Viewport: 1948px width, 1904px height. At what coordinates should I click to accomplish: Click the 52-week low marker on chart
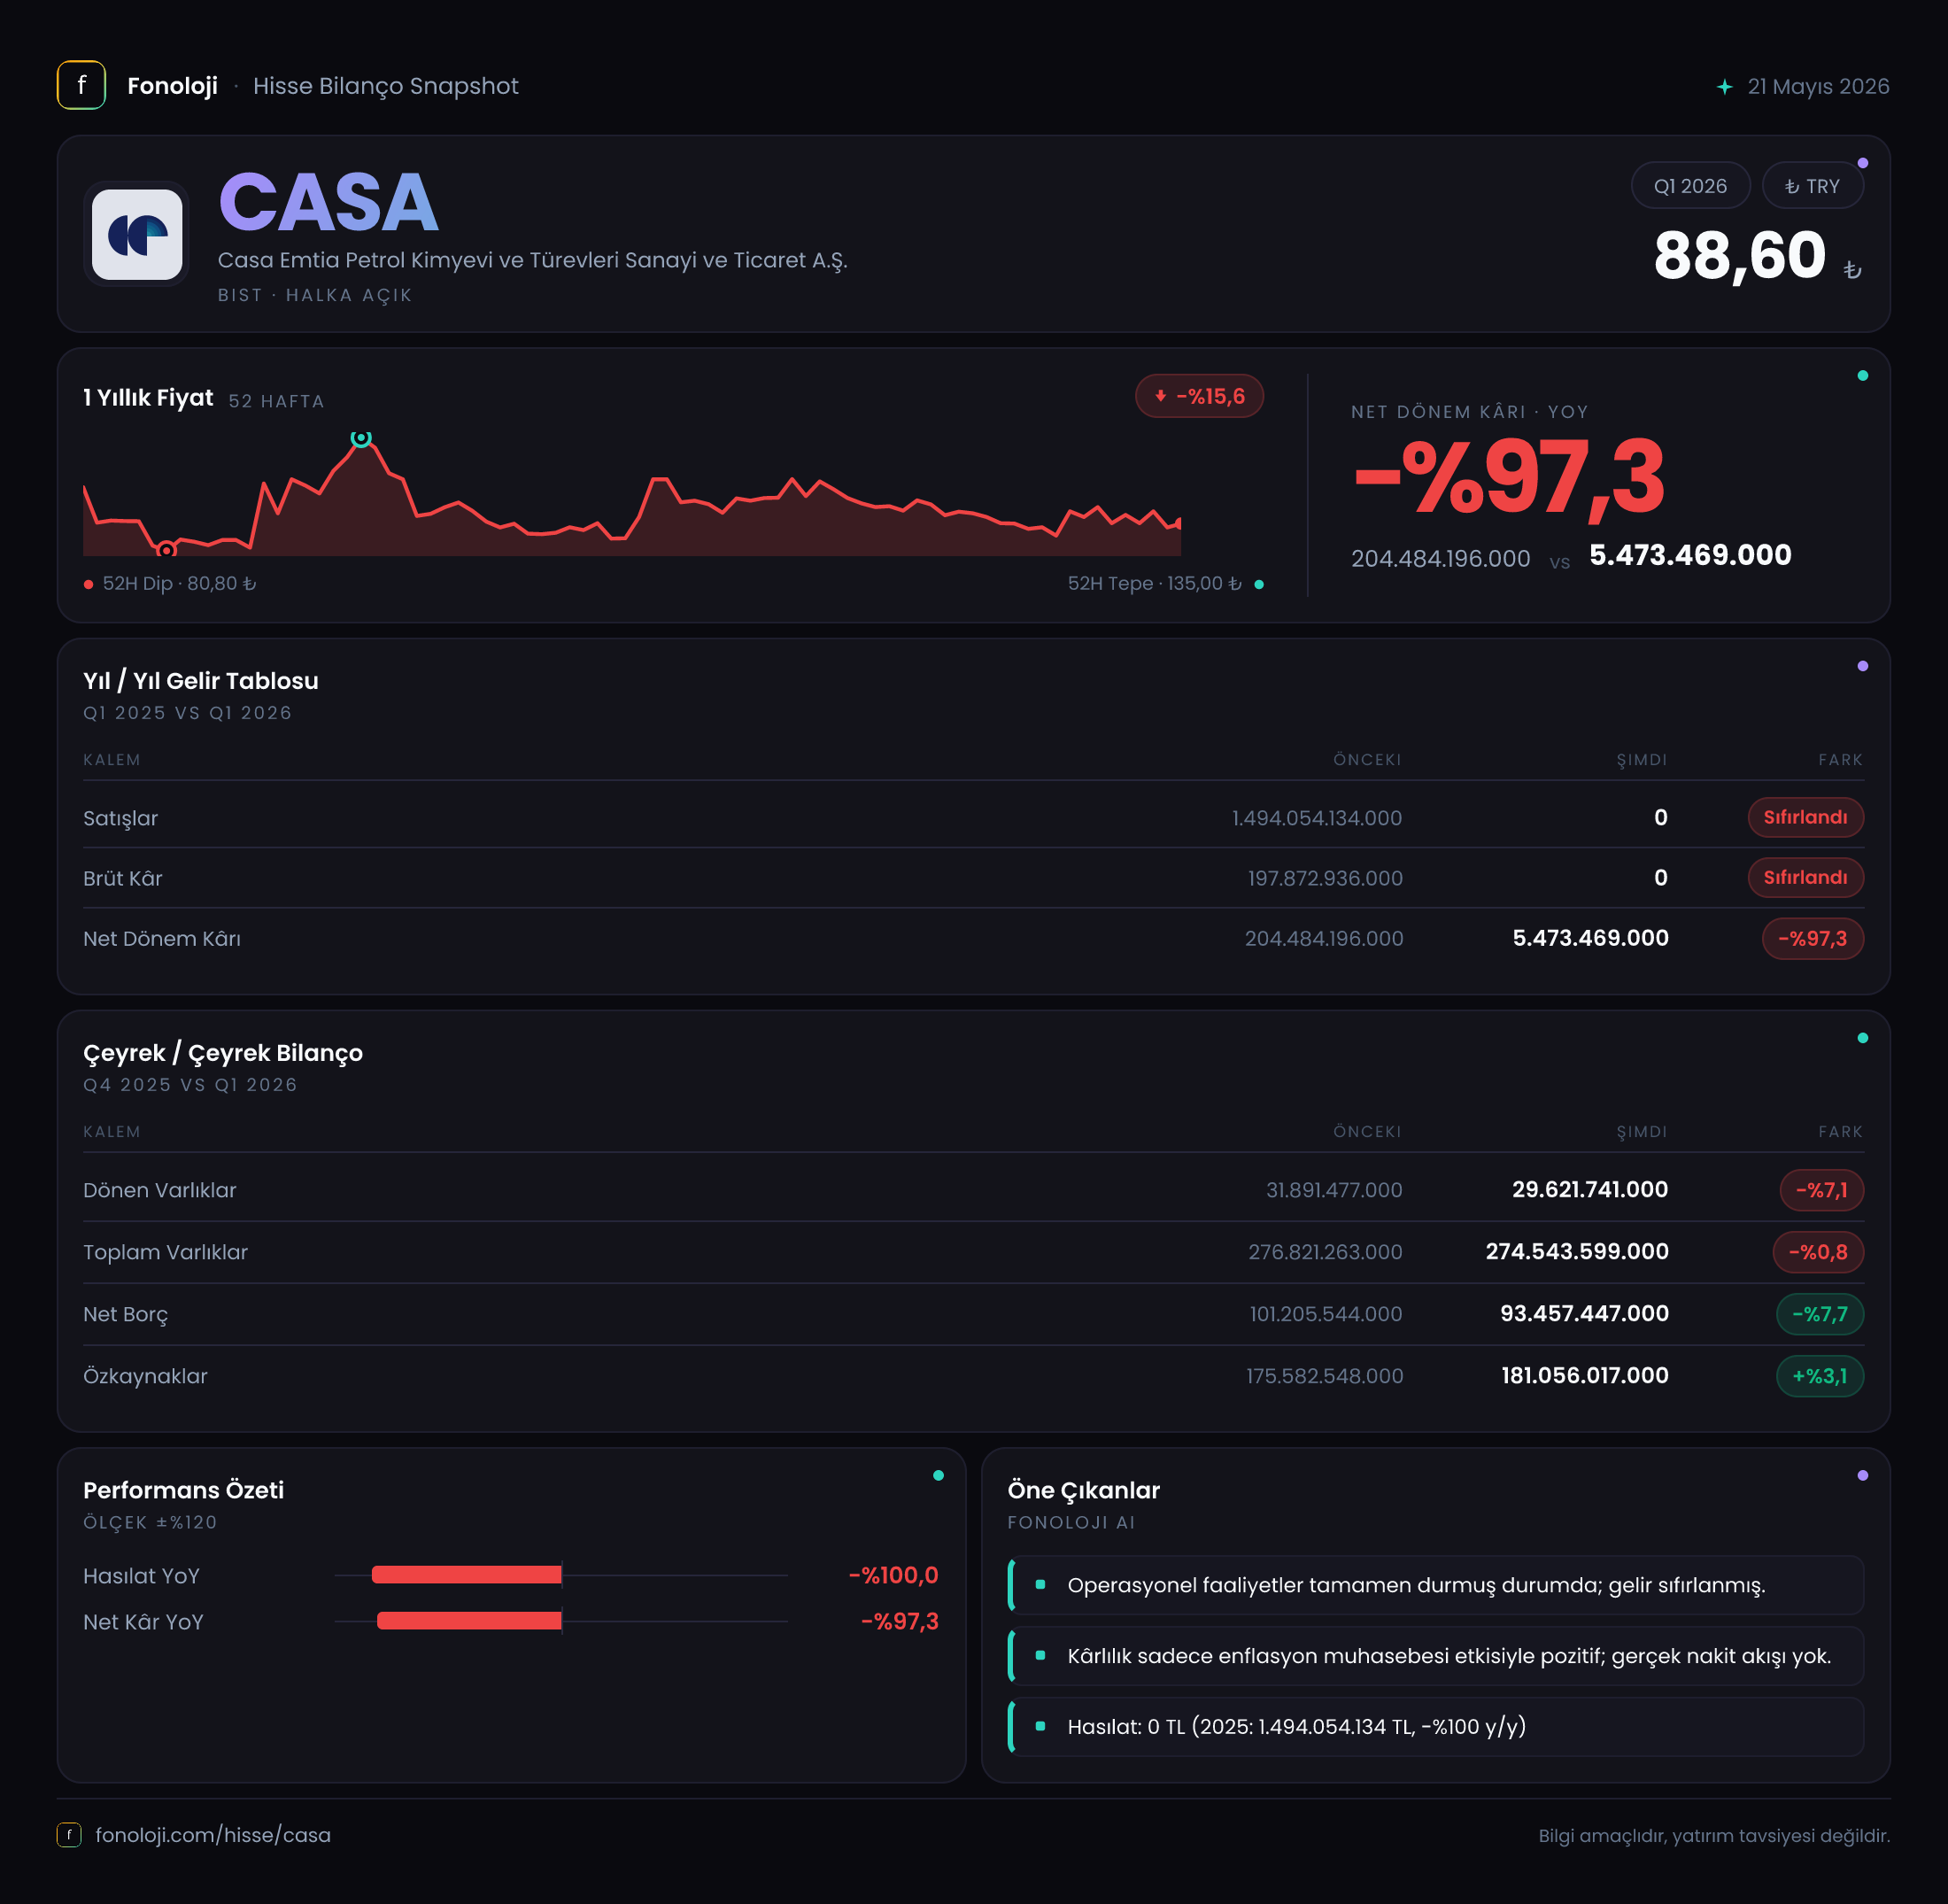(167, 549)
